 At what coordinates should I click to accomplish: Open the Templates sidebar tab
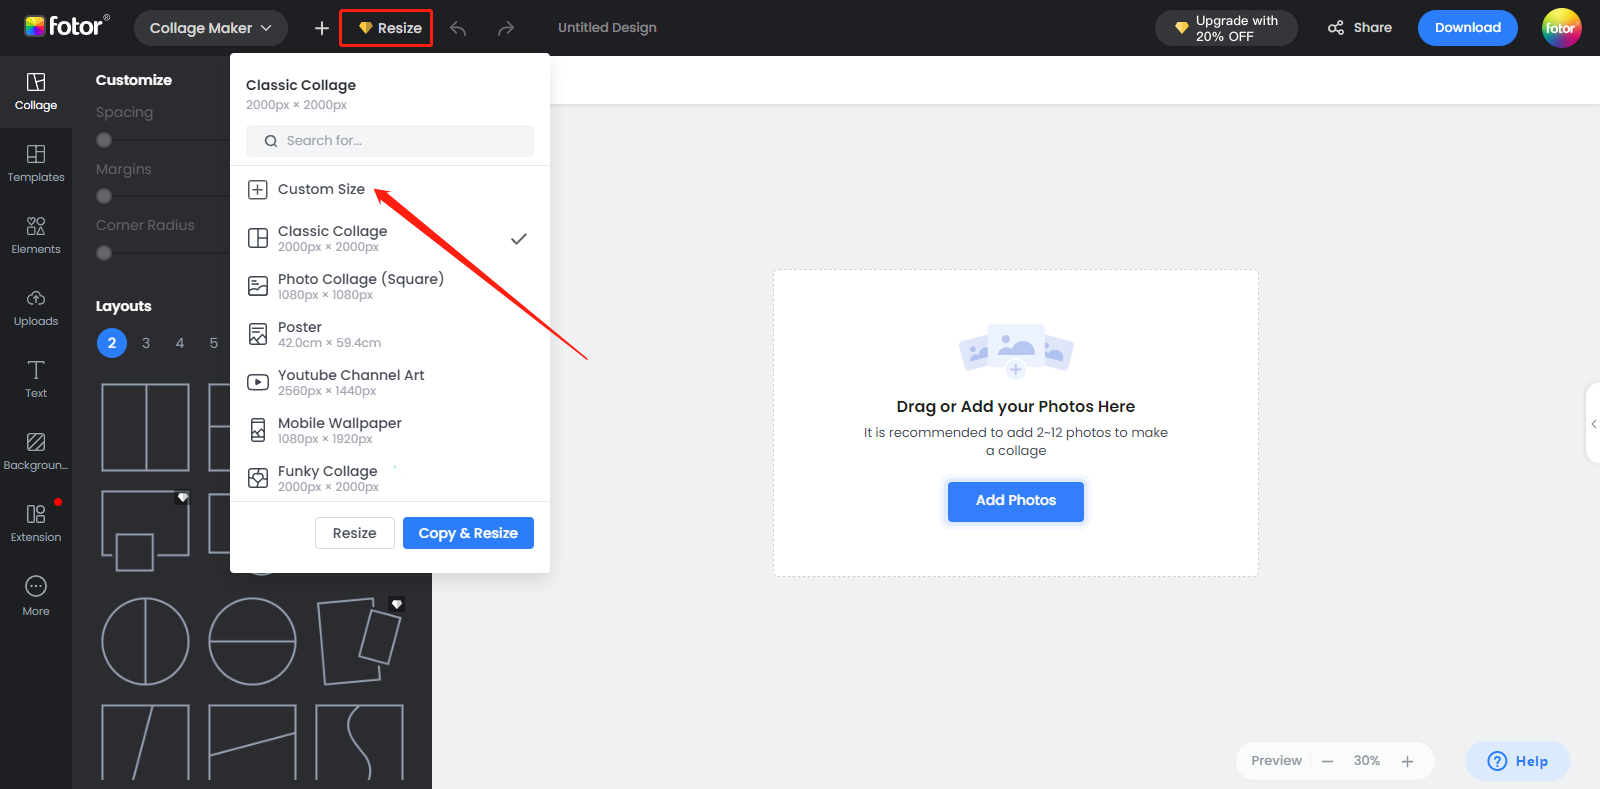pos(36,164)
